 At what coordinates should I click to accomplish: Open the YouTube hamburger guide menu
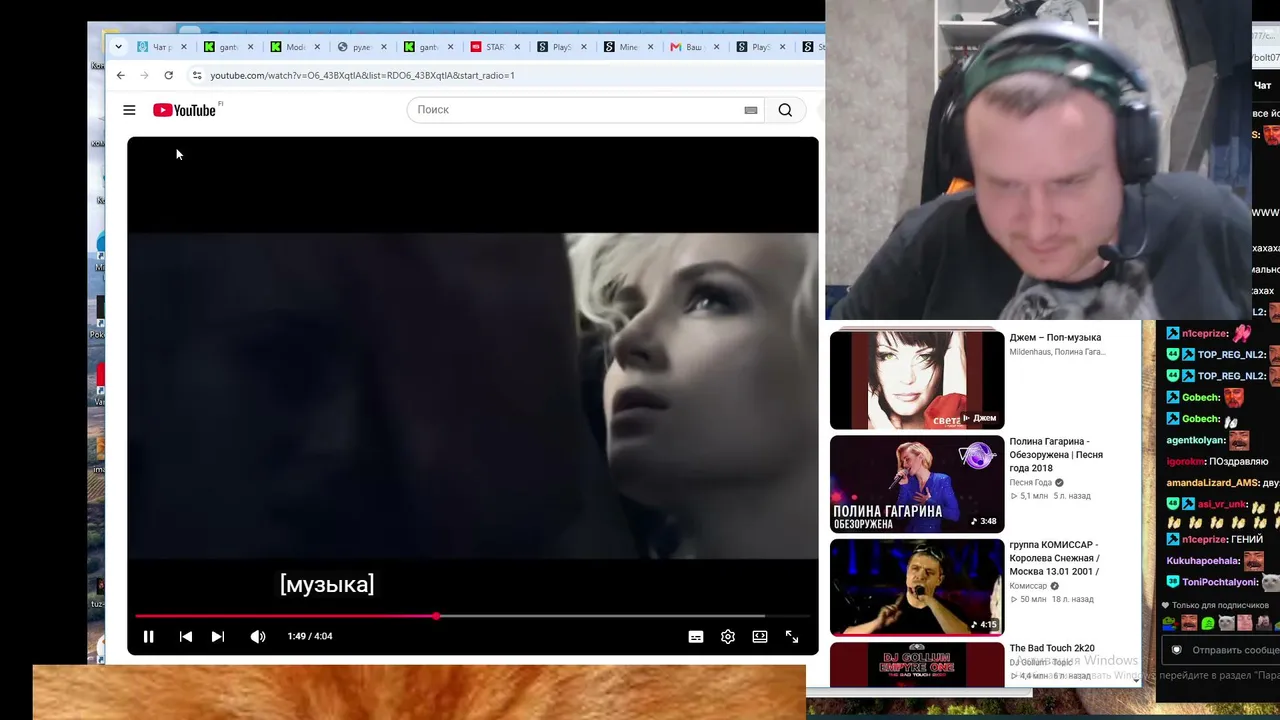pos(129,110)
